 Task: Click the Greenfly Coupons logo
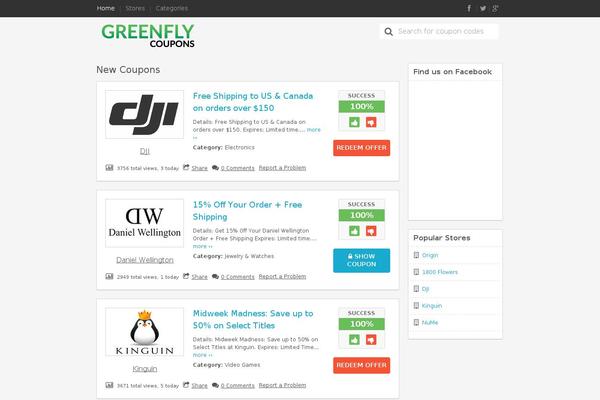[x=148, y=36]
